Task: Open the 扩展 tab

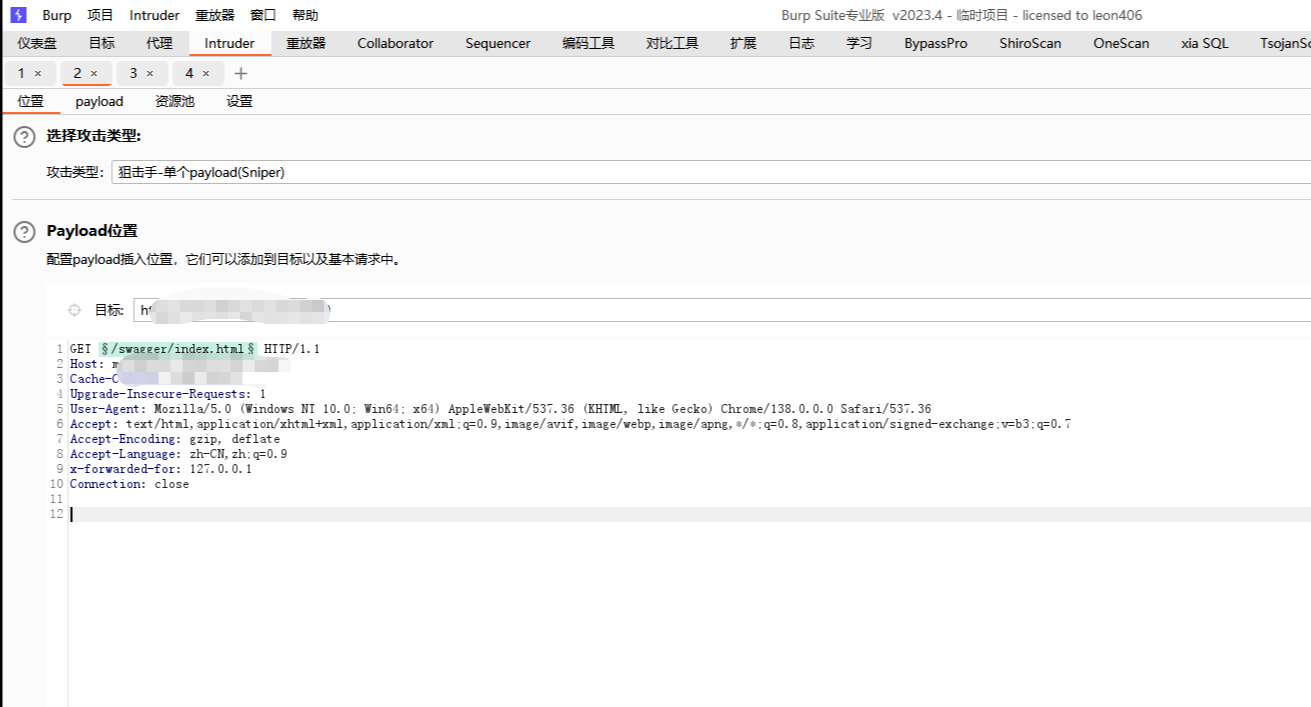Action: point(743,43)
